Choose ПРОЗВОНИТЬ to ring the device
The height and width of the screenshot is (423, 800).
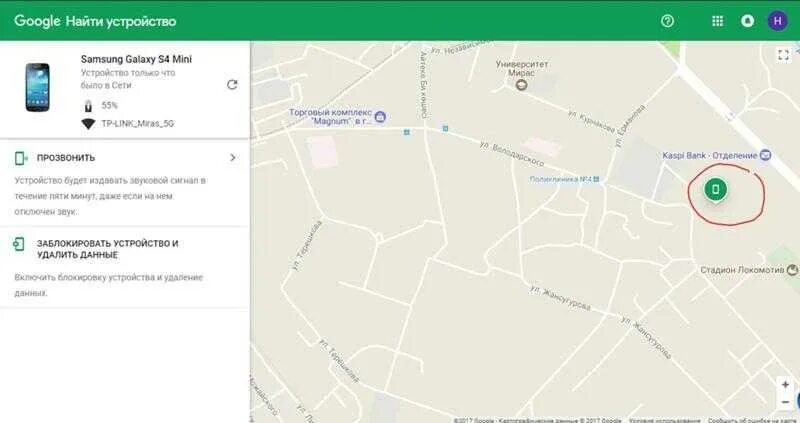point(66,158)
